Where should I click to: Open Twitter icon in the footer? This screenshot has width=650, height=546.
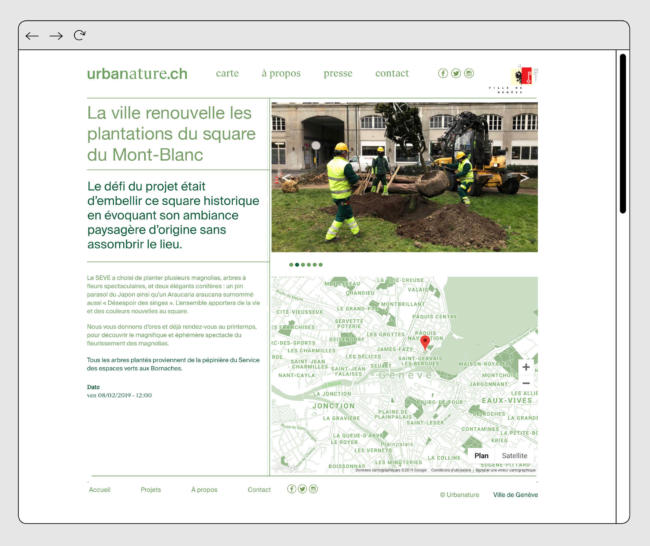pyautogui.click(x=302, y=489)
